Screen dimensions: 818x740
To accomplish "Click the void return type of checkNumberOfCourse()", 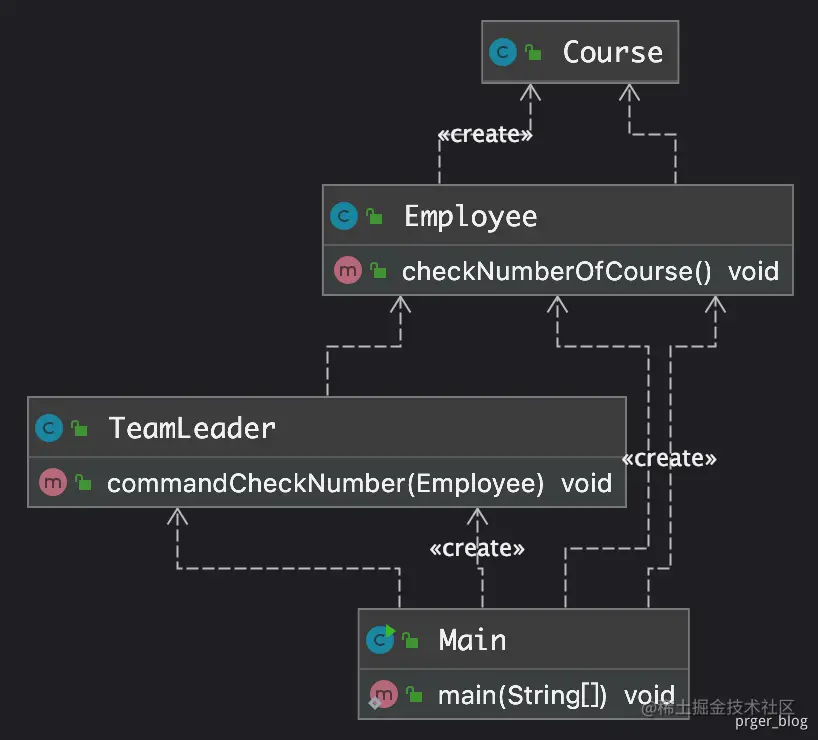I will coord(753,271).
